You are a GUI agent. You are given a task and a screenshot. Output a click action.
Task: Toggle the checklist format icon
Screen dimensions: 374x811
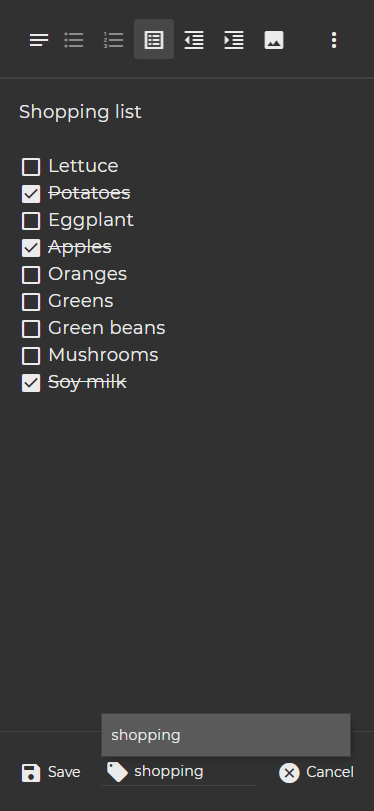point(154,40)
